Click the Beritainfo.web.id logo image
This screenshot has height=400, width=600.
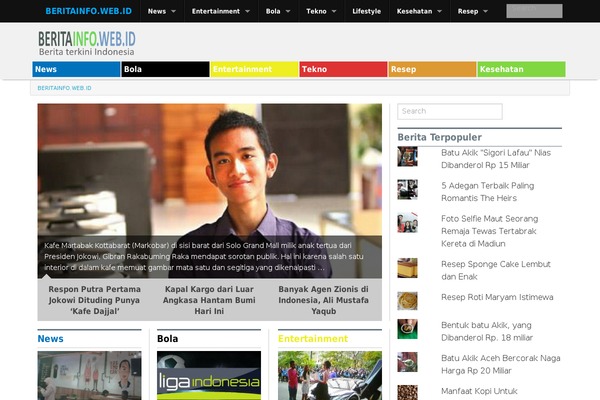click(86, 43)
